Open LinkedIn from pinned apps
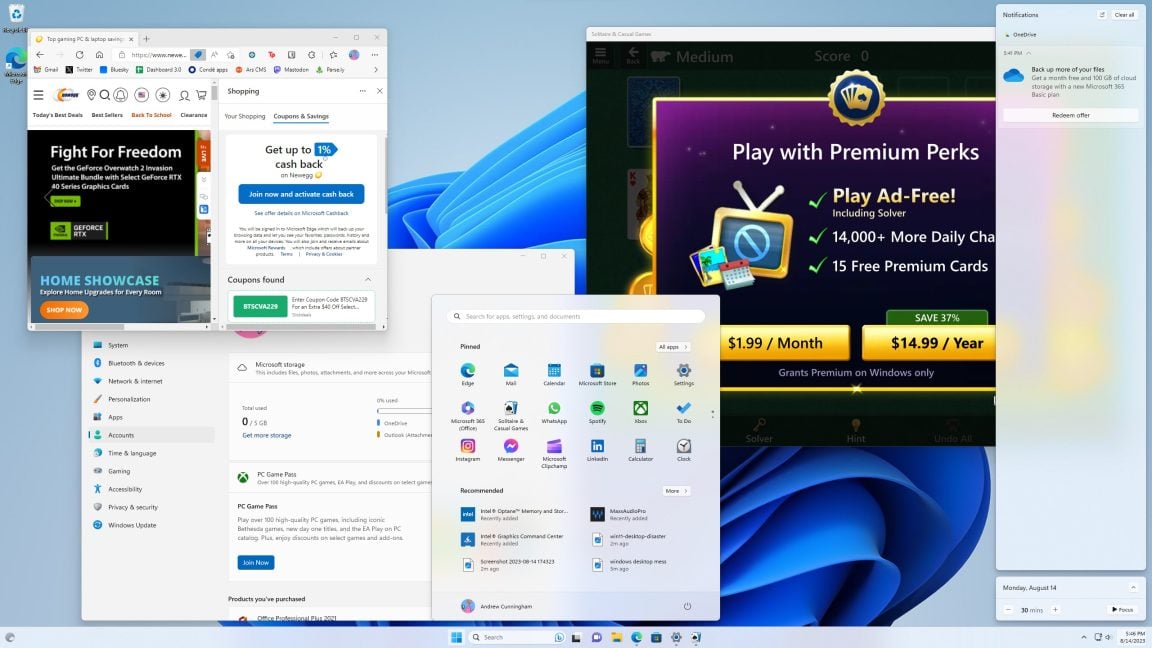Image resolution: width=1152 pixels, height=648 pixels. click(x=597, y=450)
